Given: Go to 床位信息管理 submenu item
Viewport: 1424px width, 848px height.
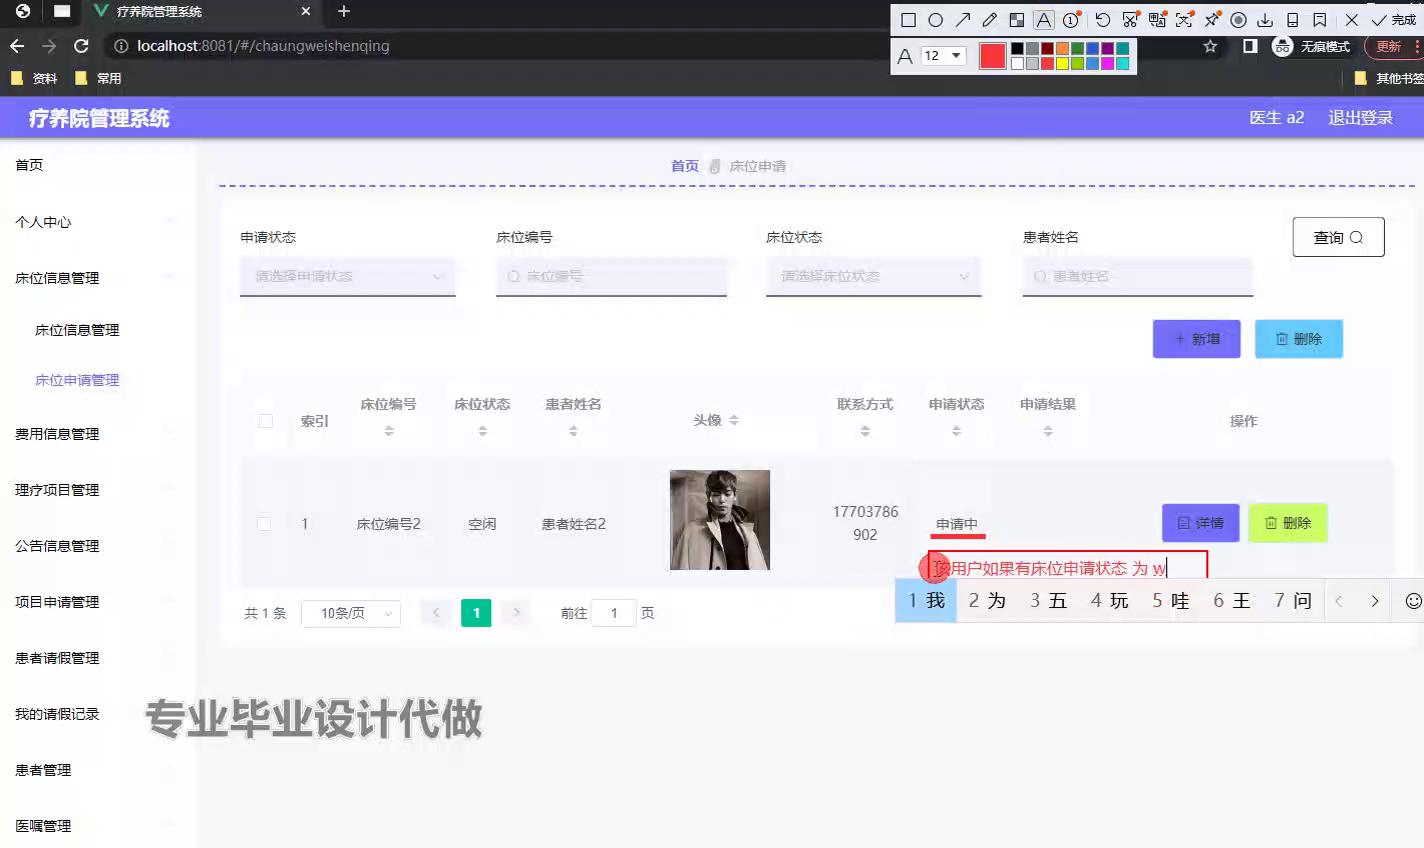Looking at the screenshot, I should pyautogui.click(x=77, y=330).
